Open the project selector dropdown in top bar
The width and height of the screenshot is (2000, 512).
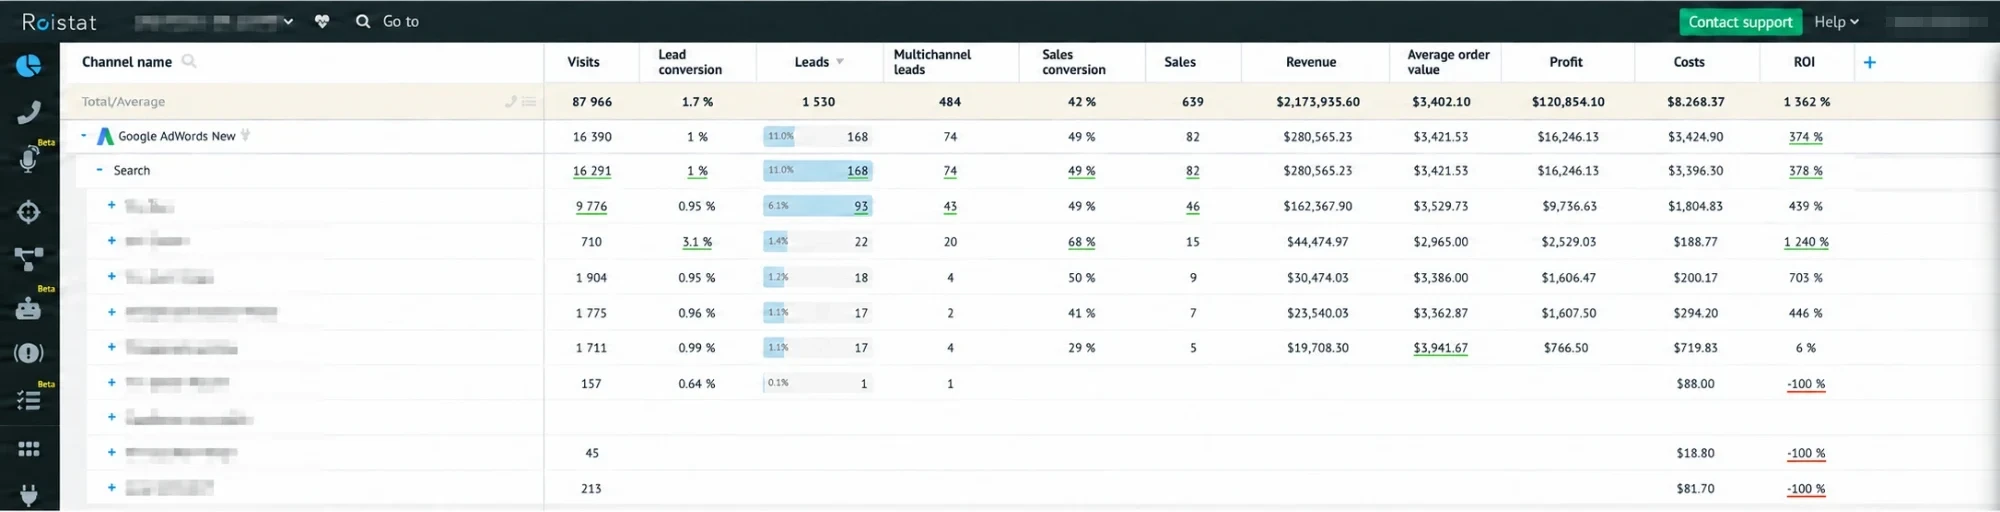tap(214, 21)
